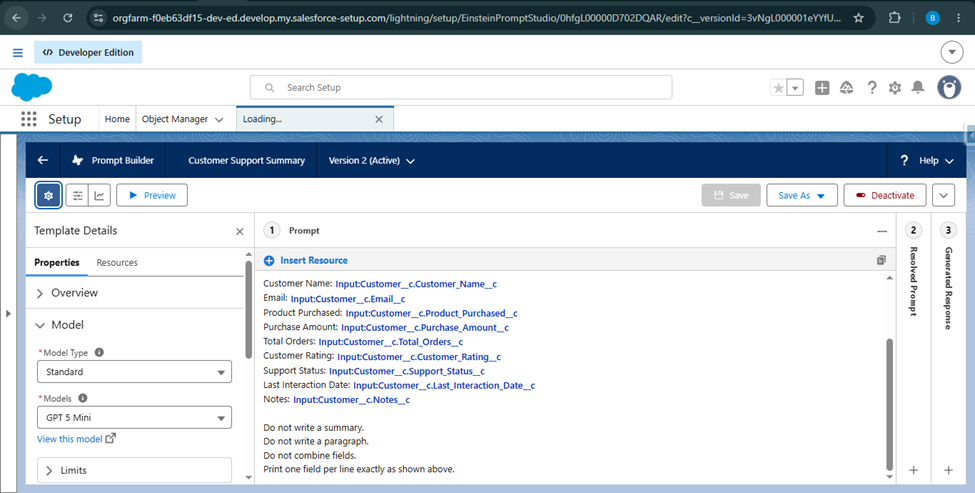
Task: Toggle the Template Details settings gear button
Action: coord(49,195)
